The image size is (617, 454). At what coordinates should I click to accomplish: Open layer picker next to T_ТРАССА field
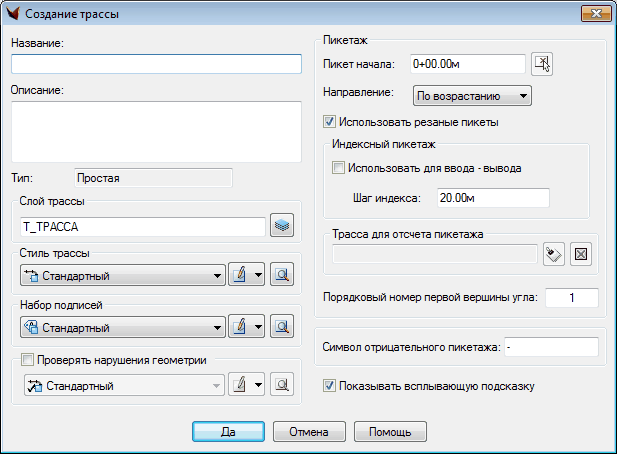point(283,226)
